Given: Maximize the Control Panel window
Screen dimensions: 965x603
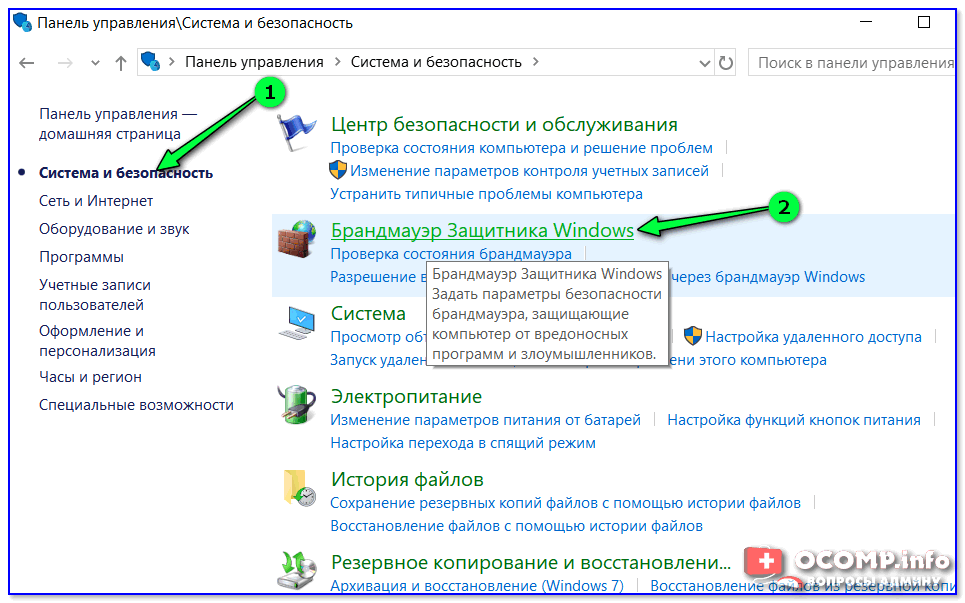Looking at the screenshot, I should (x=924, y=22).
